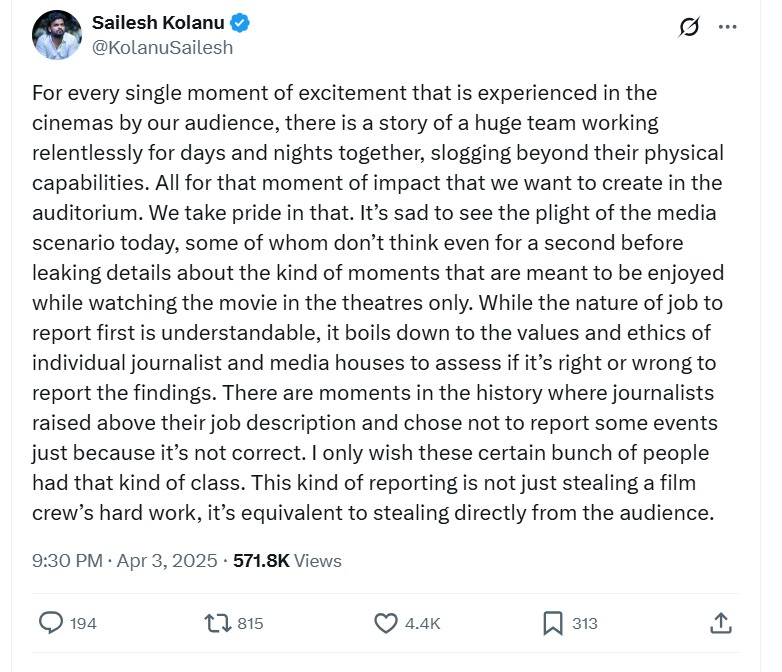Click the 9:30 PM timestamp
The height and width of the screenshot is (672, 782).
pos(67,561)
